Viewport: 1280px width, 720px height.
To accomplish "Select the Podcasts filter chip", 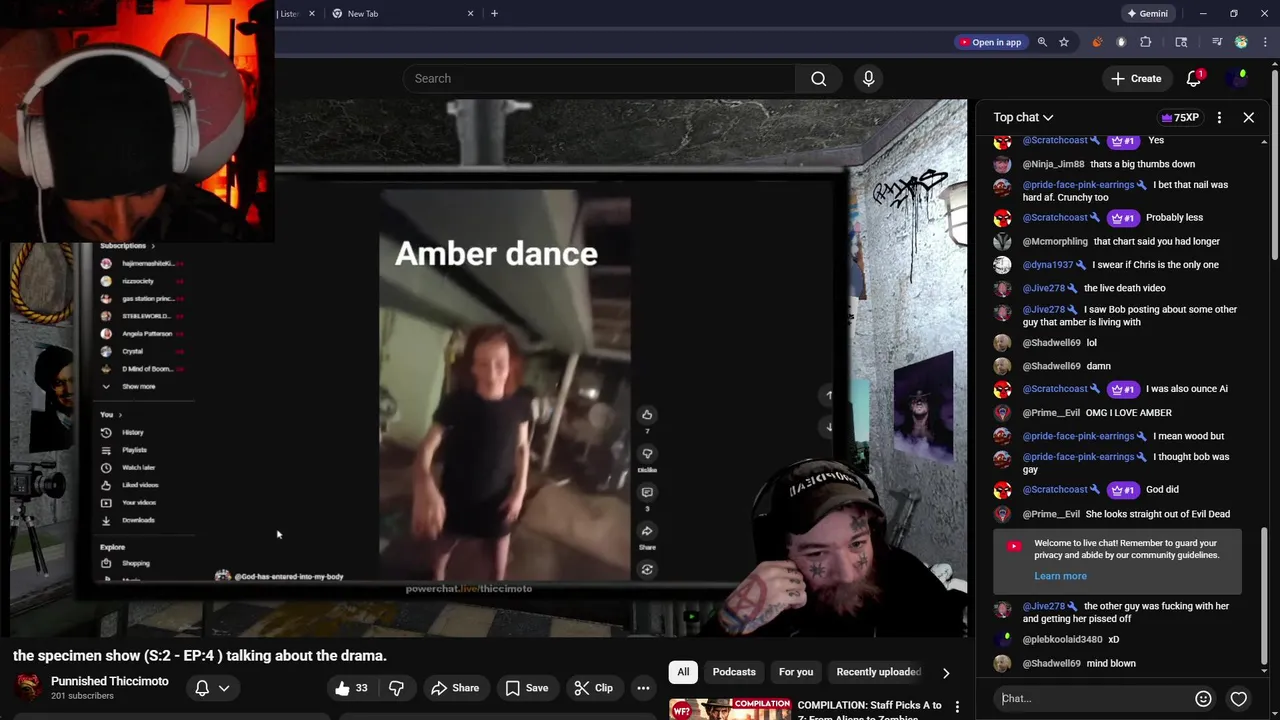I will pyautogui.click(x=734, y=672).
